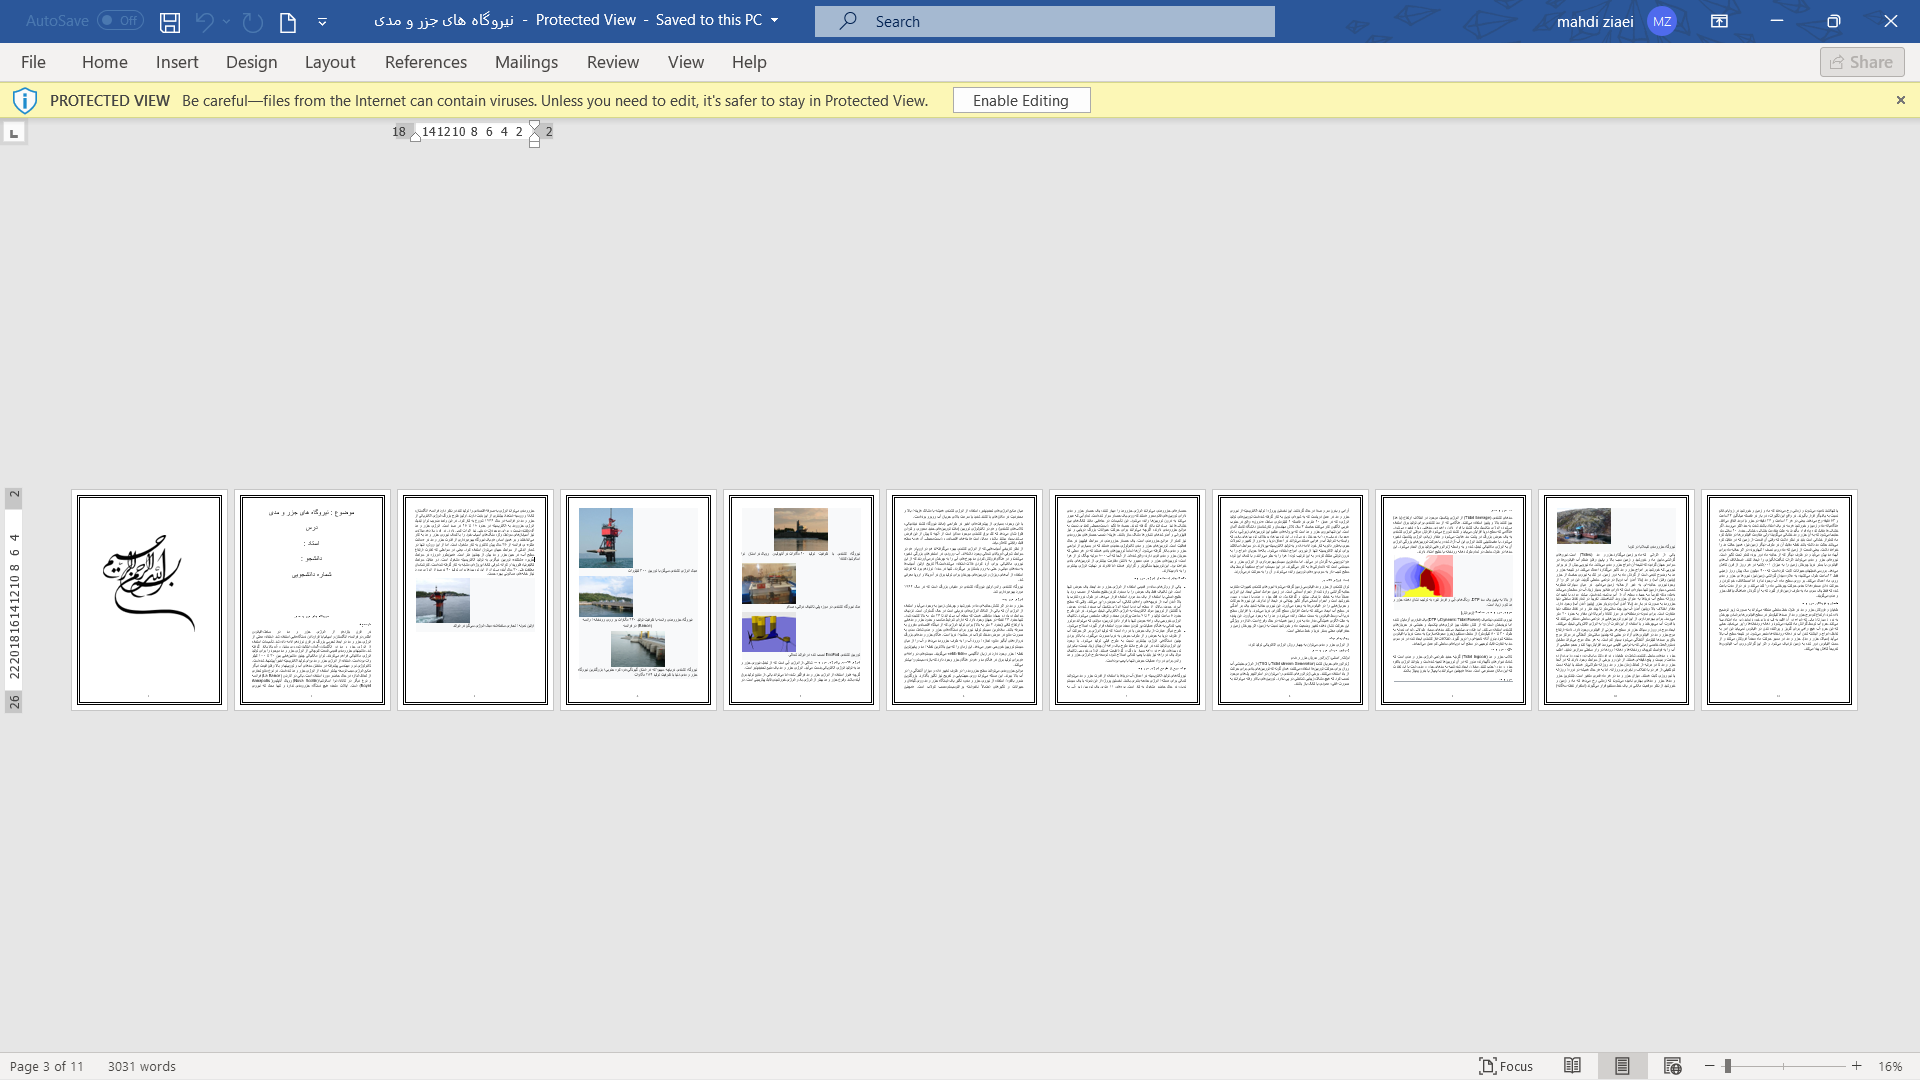
Task: Select the Design tab
Action: click(x=252, y=62)
